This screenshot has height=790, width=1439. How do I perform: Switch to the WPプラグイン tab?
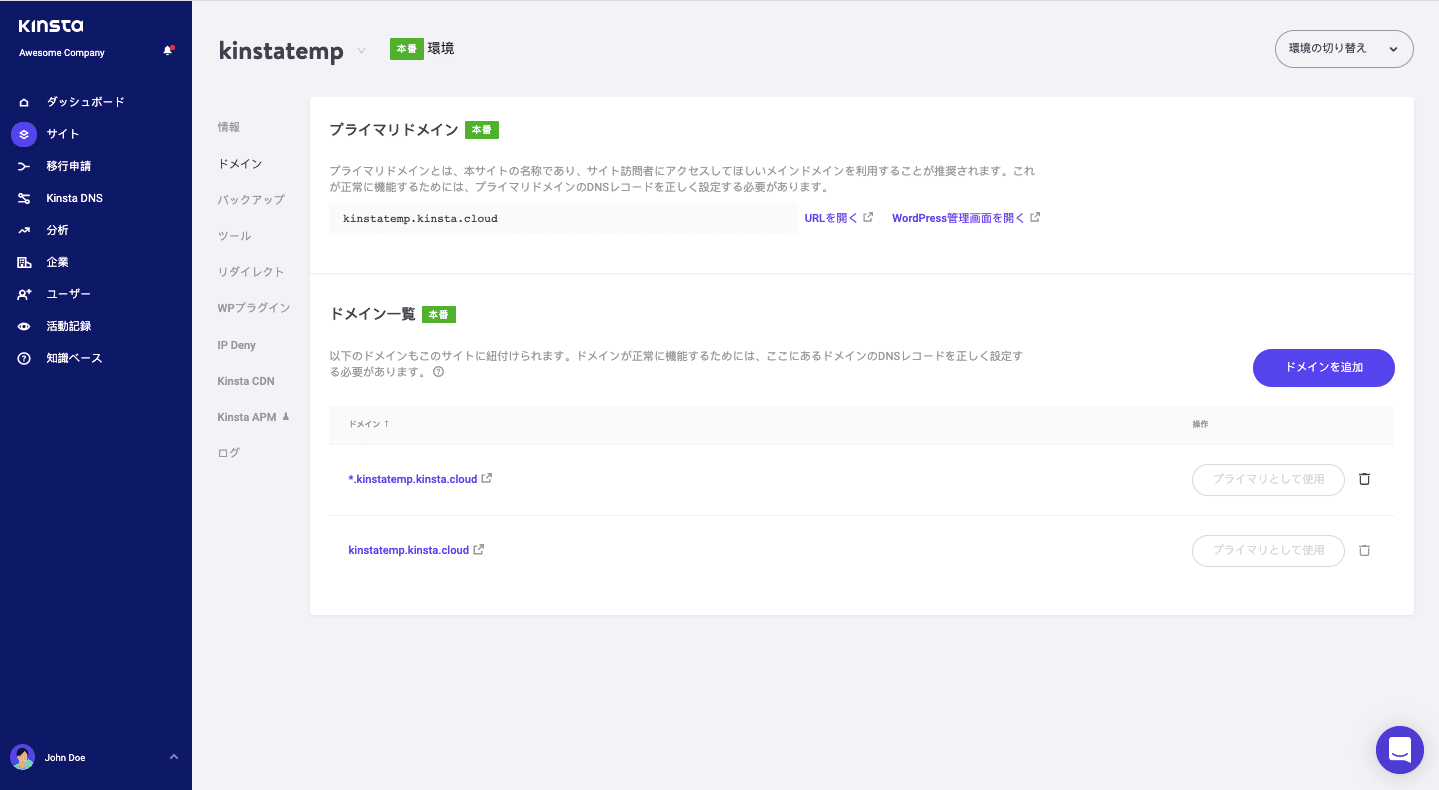click(254, 308)
